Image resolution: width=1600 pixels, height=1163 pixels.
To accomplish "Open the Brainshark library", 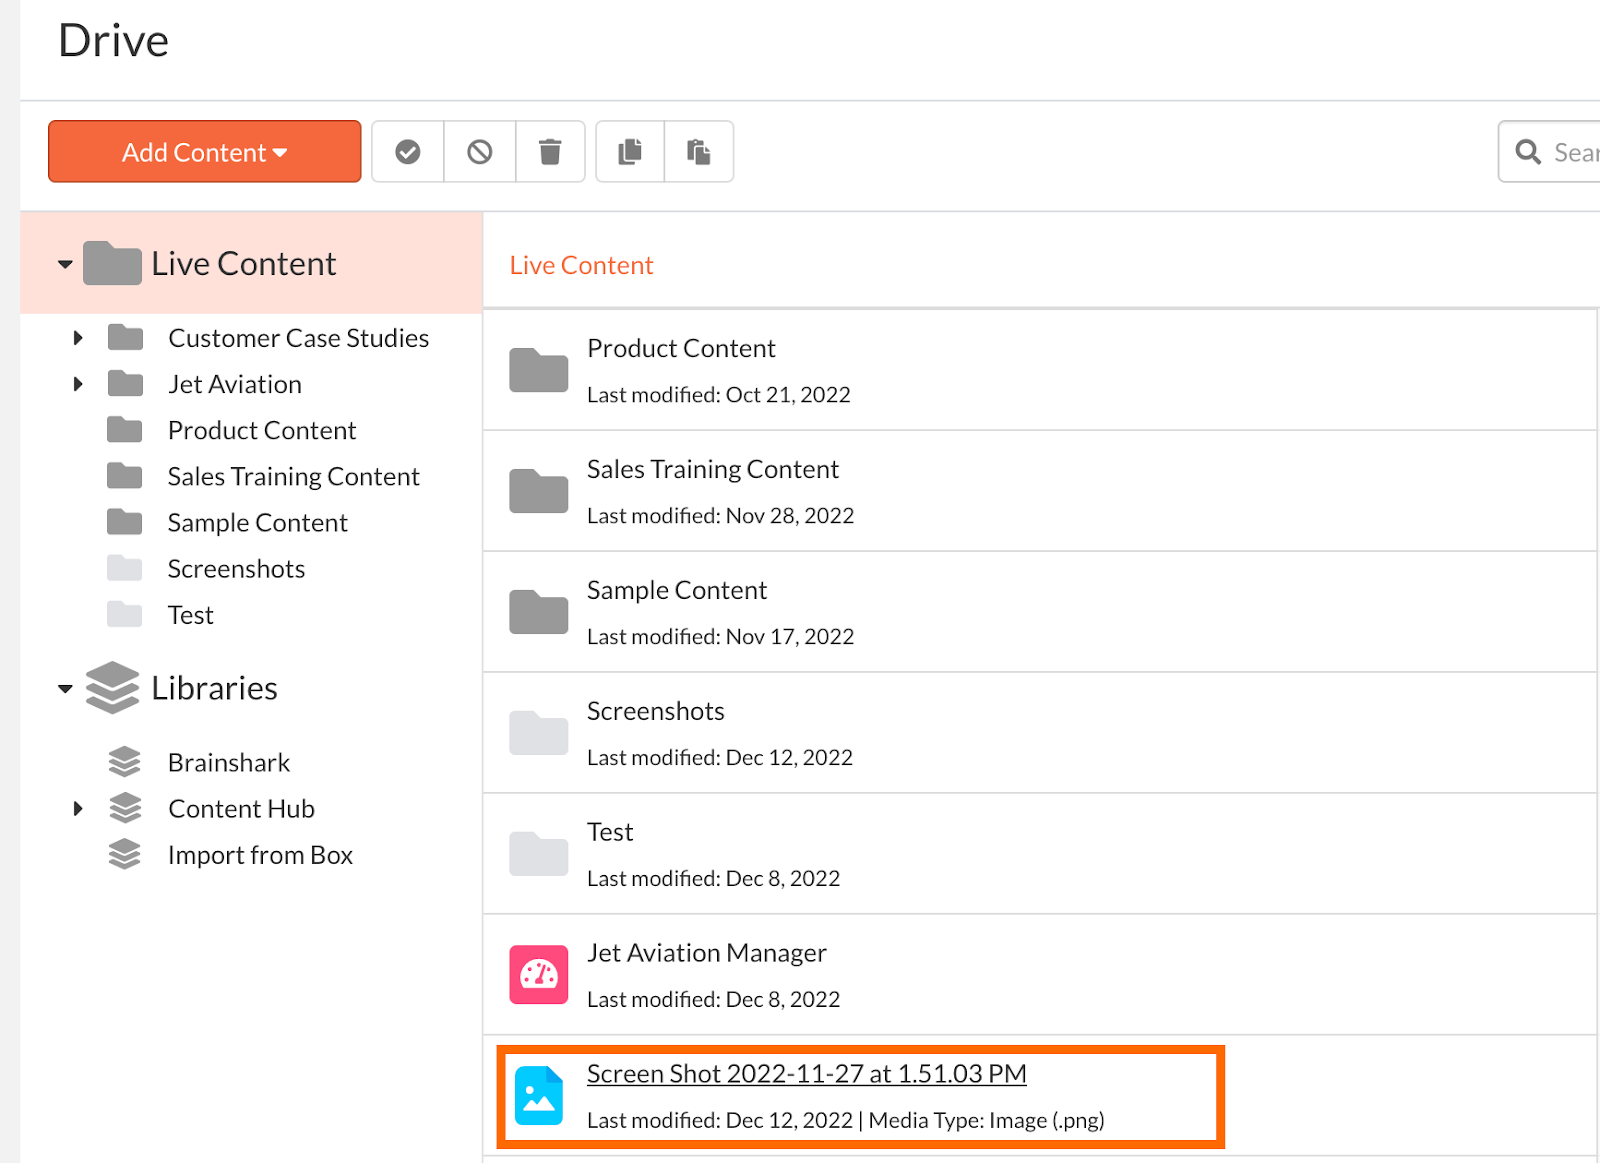I will 229,762.
